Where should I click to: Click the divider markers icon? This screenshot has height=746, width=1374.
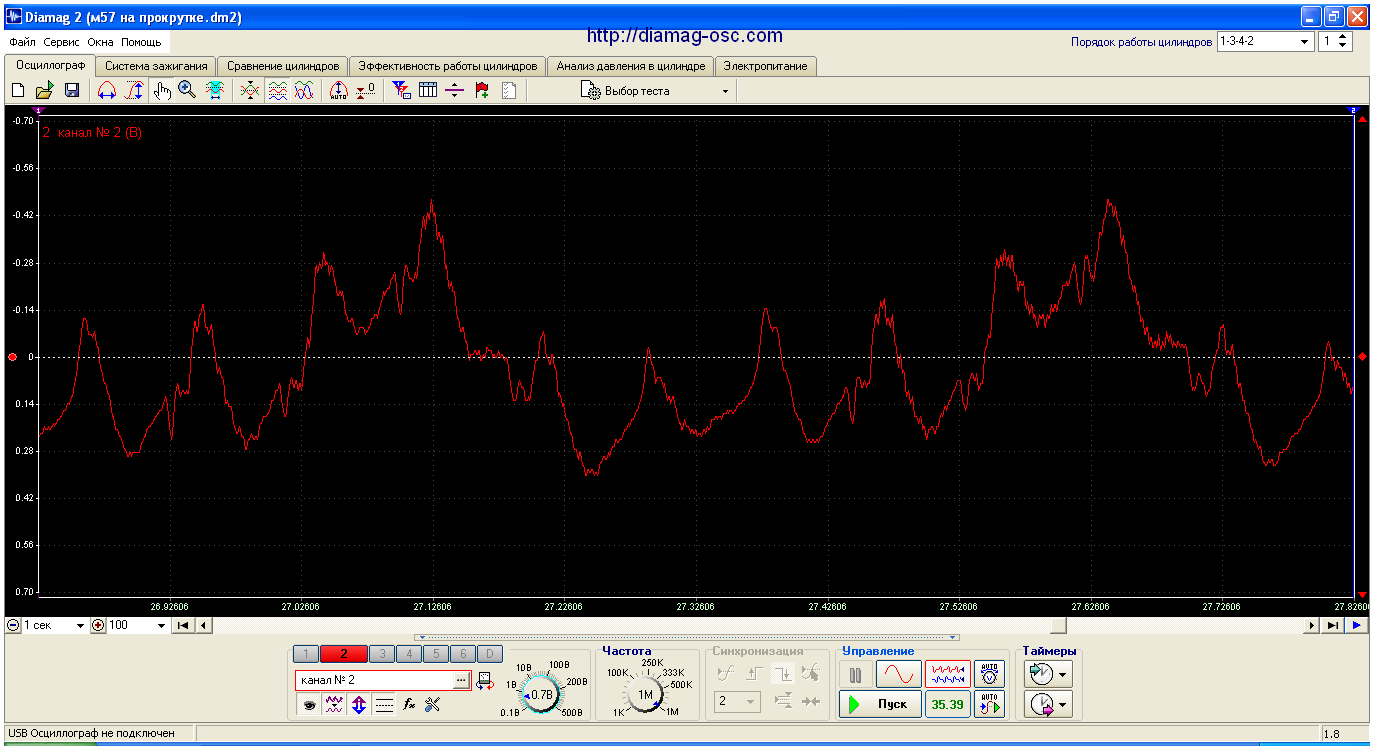pos(455,91)
